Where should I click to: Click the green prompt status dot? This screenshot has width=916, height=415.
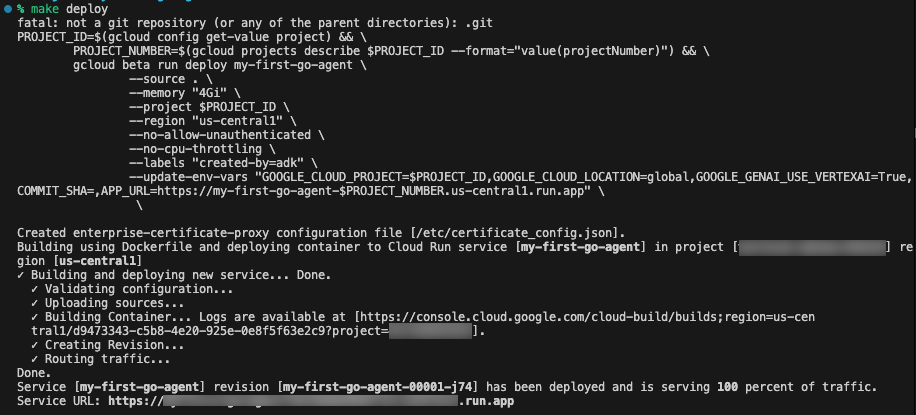click(x=7, y=7)
